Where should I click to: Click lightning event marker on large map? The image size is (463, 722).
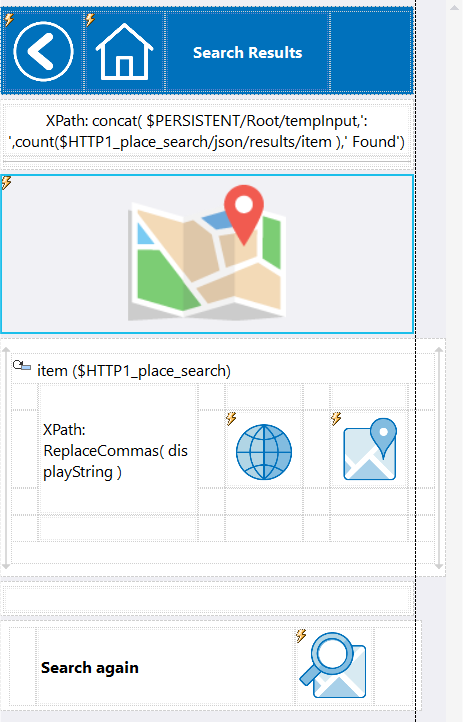[6, 182]
